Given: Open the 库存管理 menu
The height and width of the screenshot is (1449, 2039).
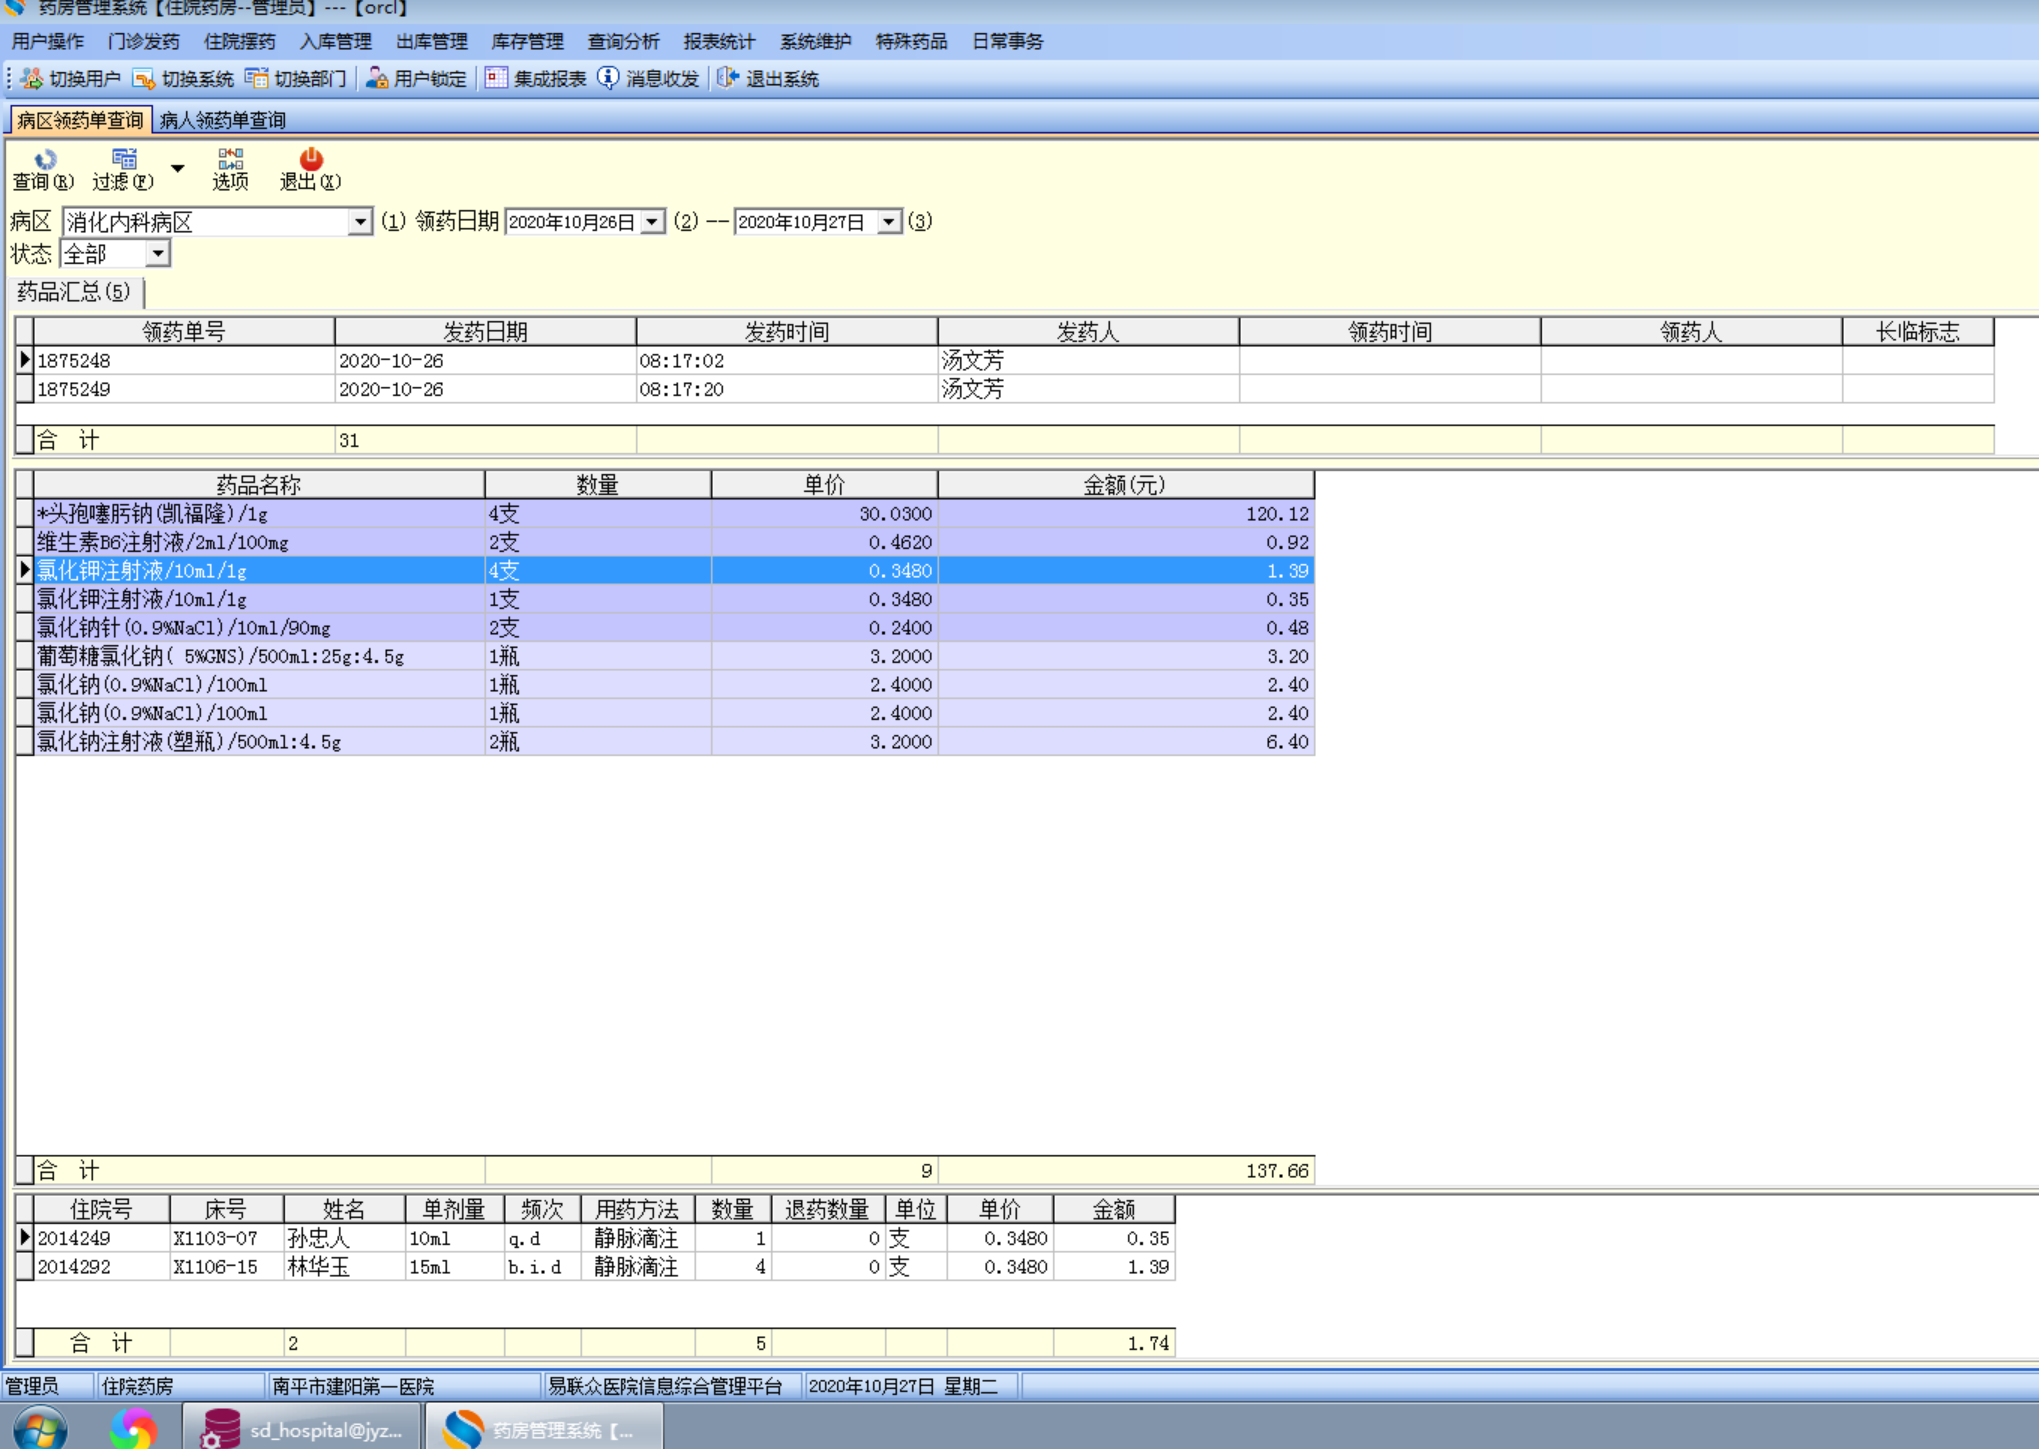Looking at the screenshot, I should click(527, 41).
